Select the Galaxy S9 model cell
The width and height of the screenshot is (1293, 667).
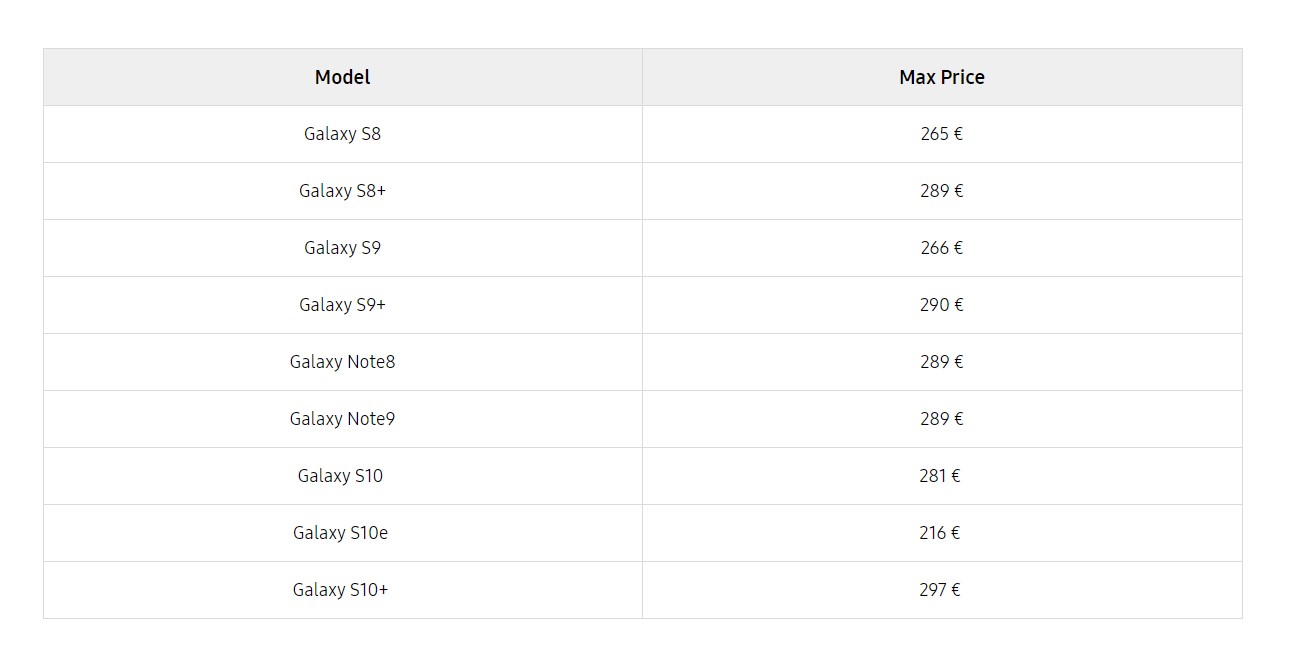tap(342, 248)
